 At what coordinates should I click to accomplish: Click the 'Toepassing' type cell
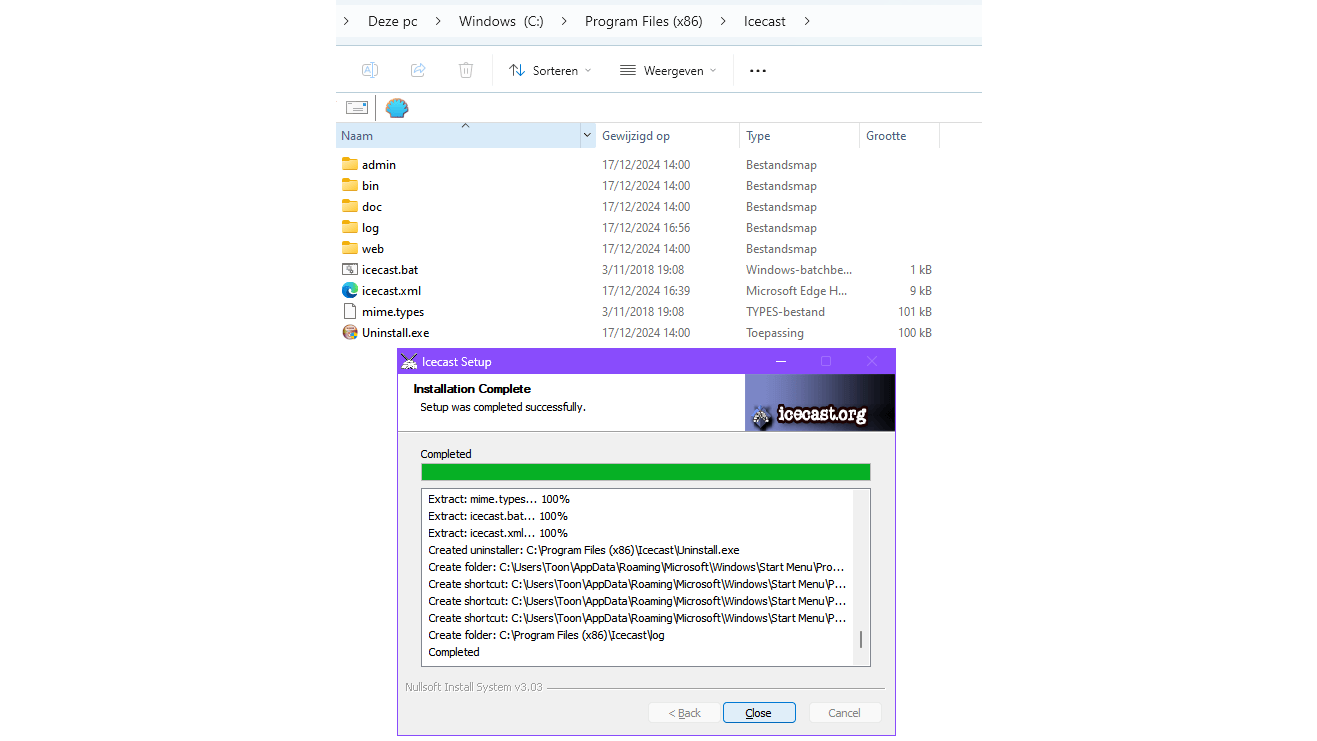[x=777, y=332]
